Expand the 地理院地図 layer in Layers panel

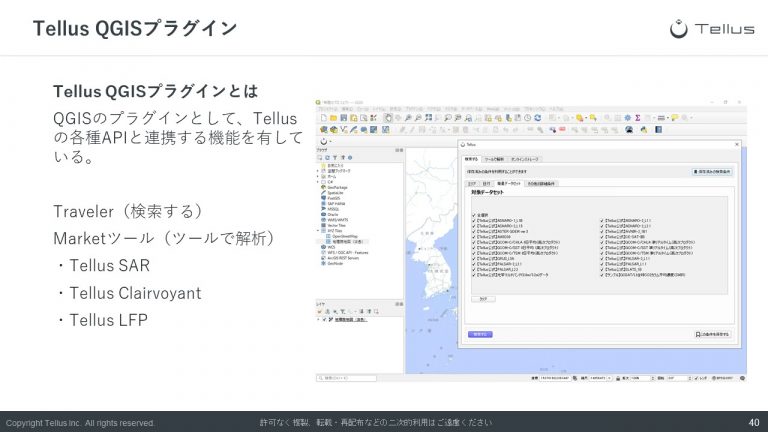pos(318,319)
